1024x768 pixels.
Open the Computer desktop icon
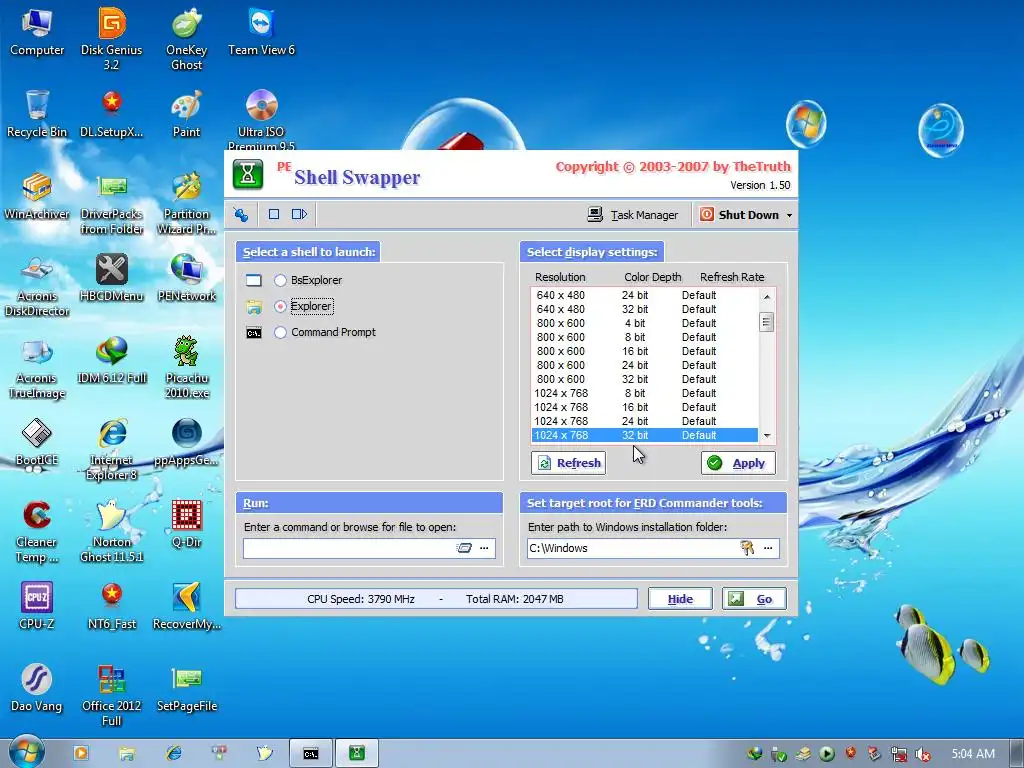pos(37,31)
